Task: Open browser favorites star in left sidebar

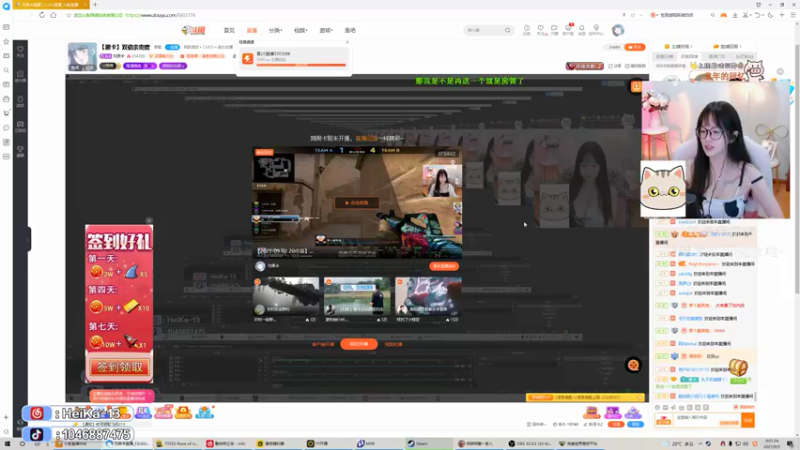Action: (x=6, y=41)
